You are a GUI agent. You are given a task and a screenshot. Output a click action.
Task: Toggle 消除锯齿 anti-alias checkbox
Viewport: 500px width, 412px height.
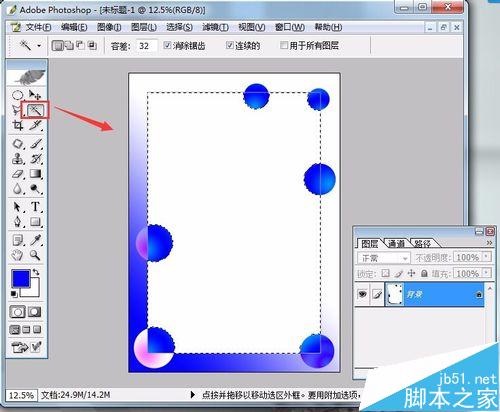click(x=168, y=45)
